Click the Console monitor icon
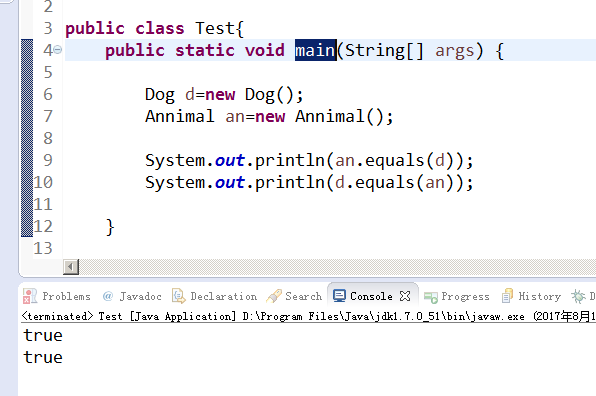The image size is (596, 396). point(339,296)
